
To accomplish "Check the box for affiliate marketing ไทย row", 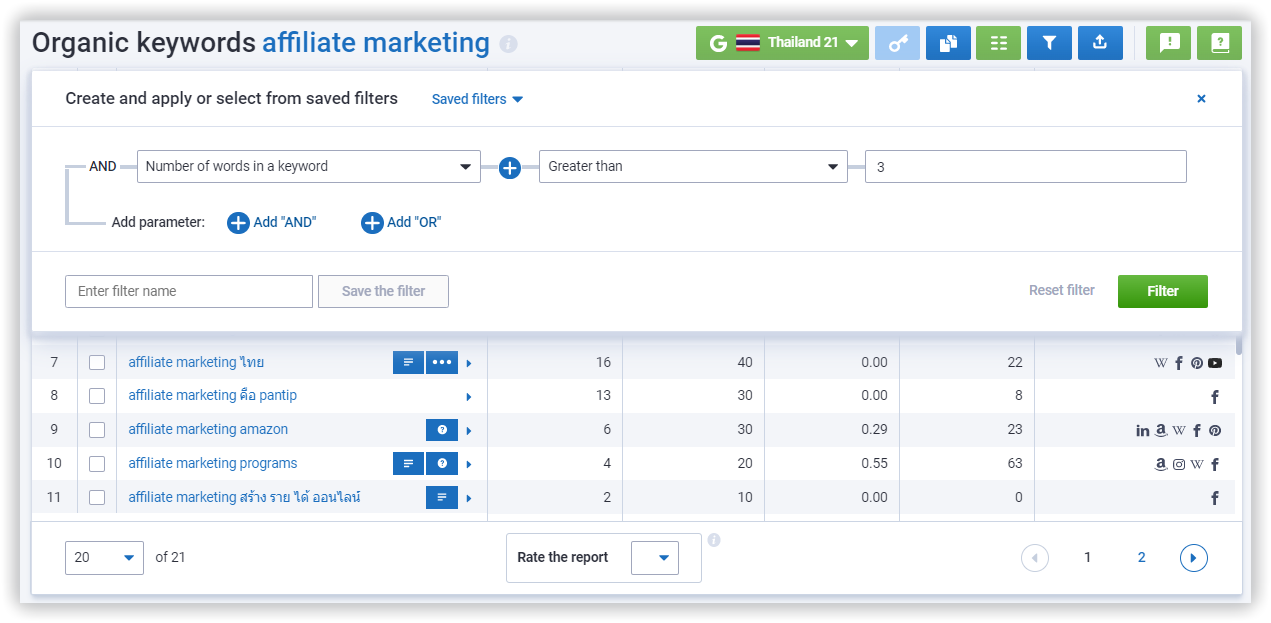I will click(x=97, y=363).
